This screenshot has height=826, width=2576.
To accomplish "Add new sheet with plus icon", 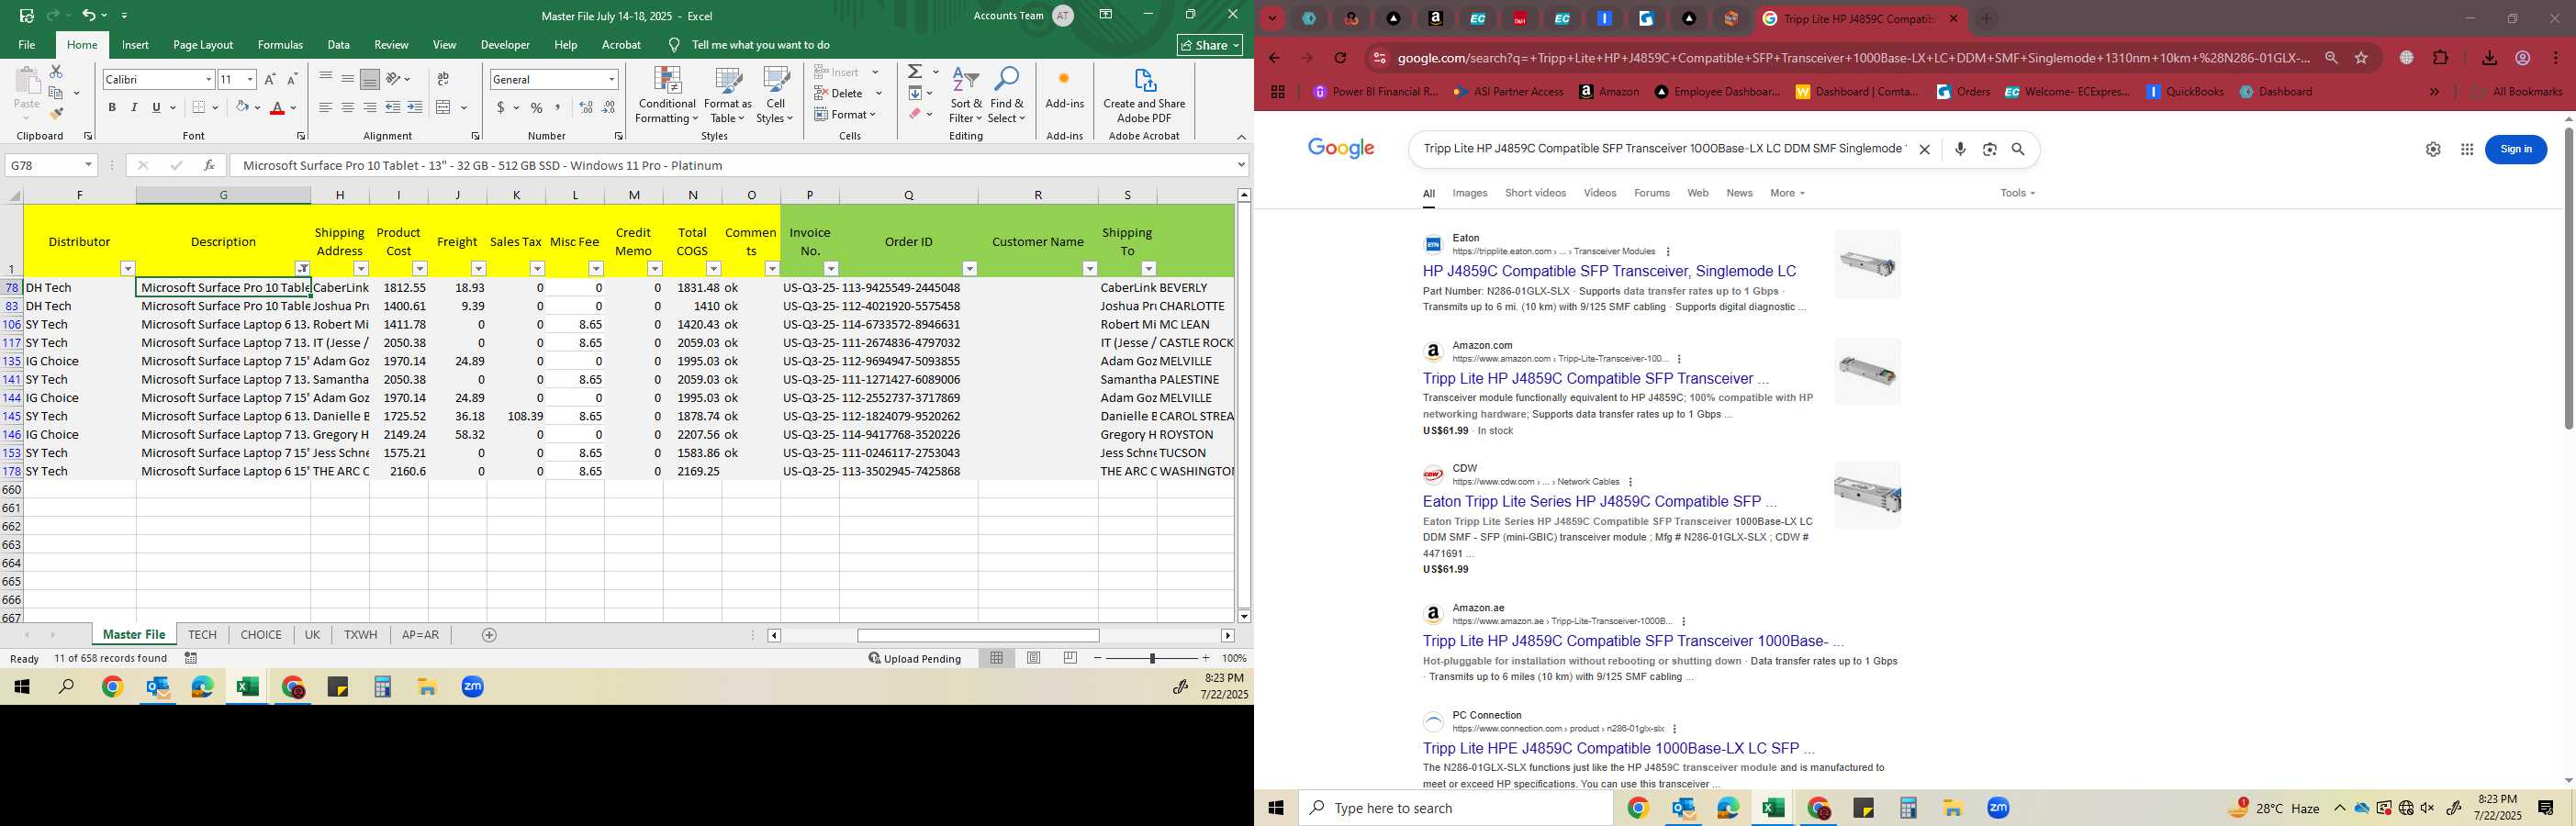I will [489, 635].
